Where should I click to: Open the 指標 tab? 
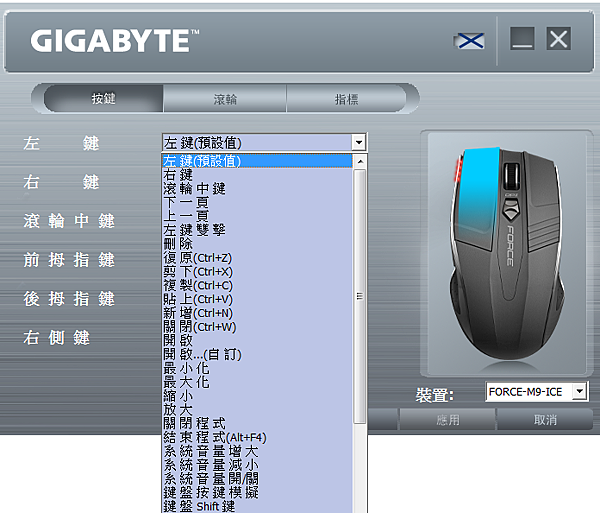pos(346,99)
